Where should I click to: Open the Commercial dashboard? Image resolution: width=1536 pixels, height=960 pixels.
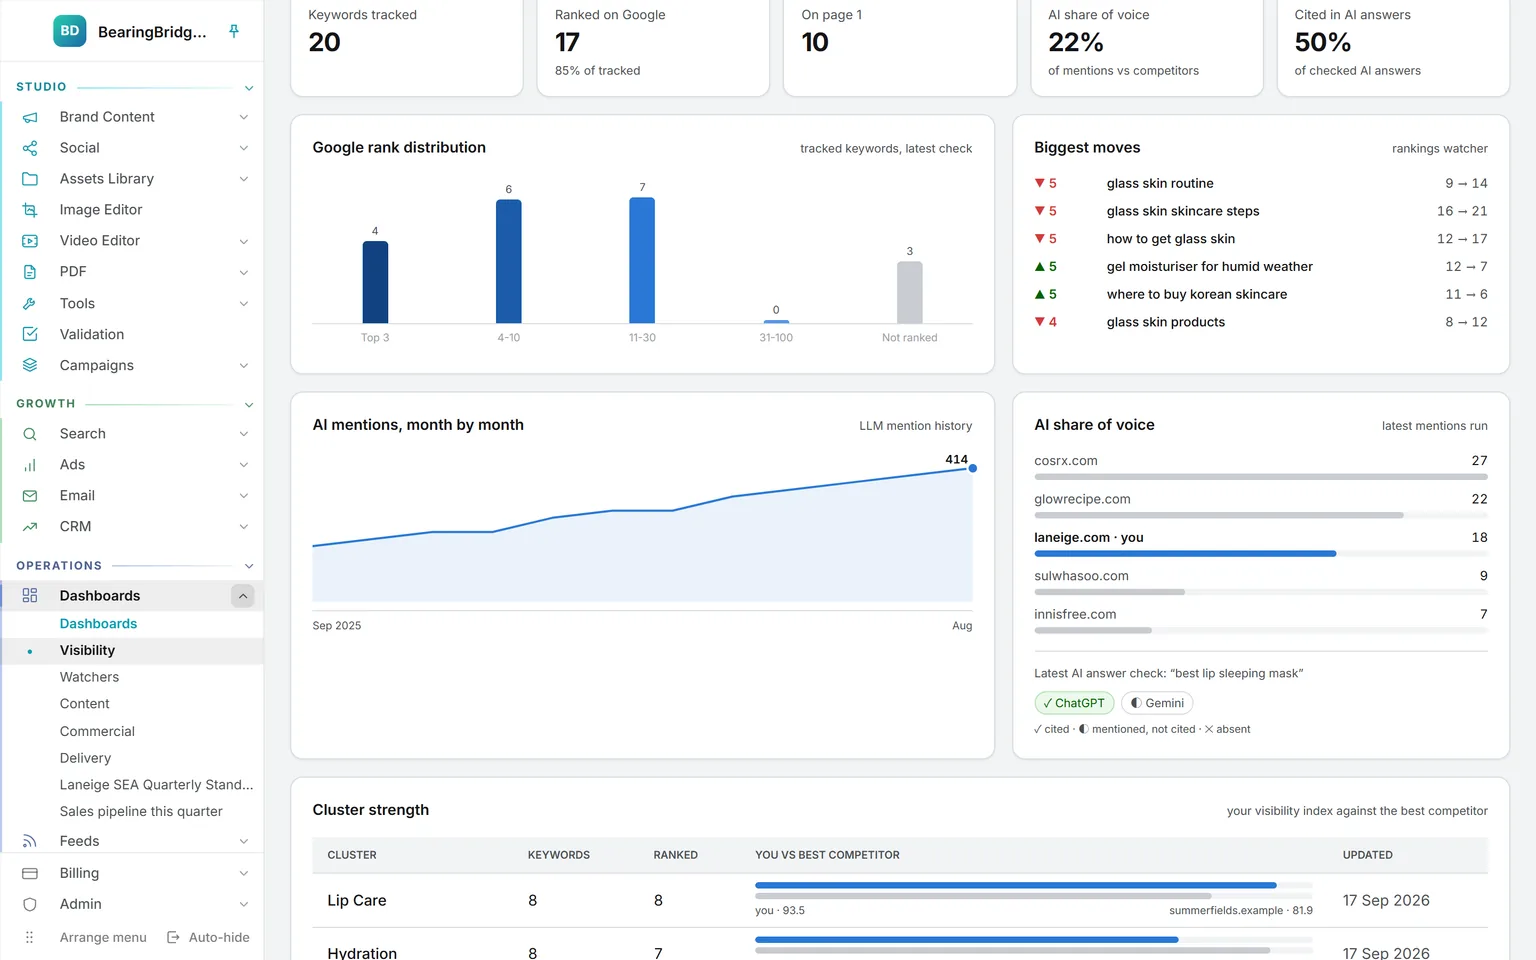(97, 731)
